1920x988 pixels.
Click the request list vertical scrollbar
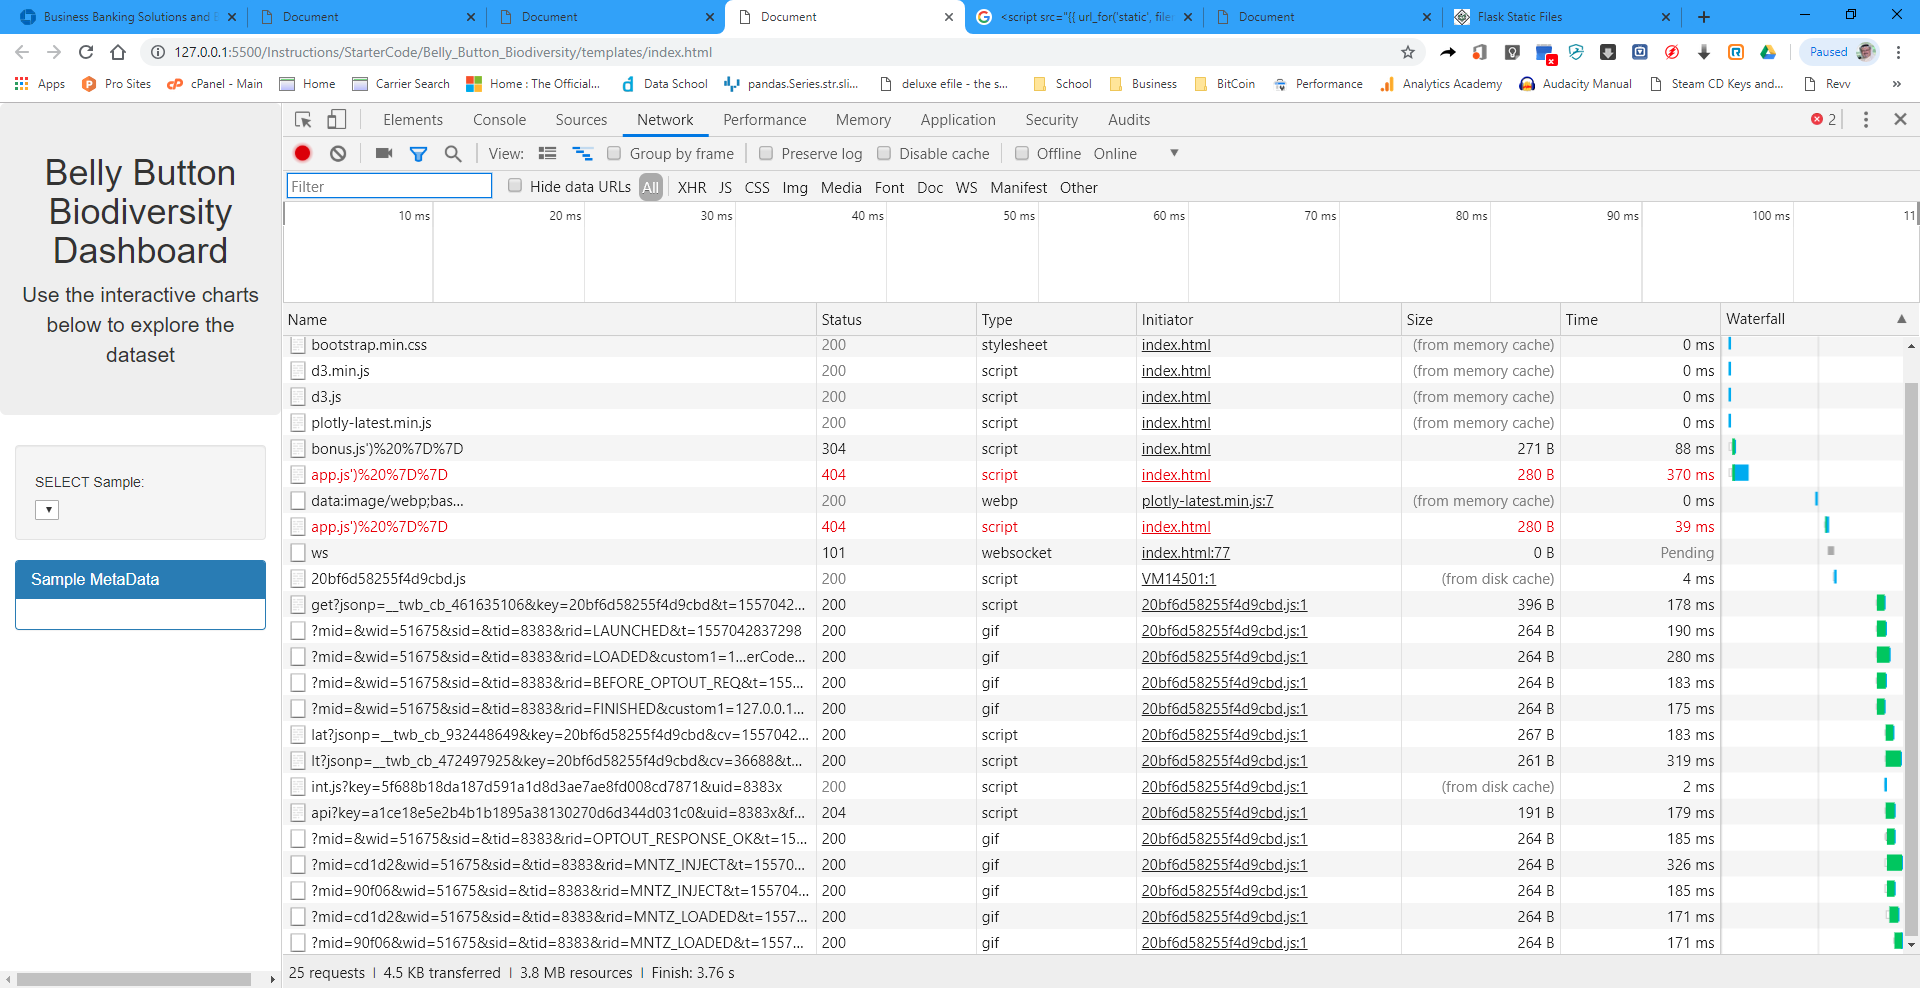(x=1911, y=660)
